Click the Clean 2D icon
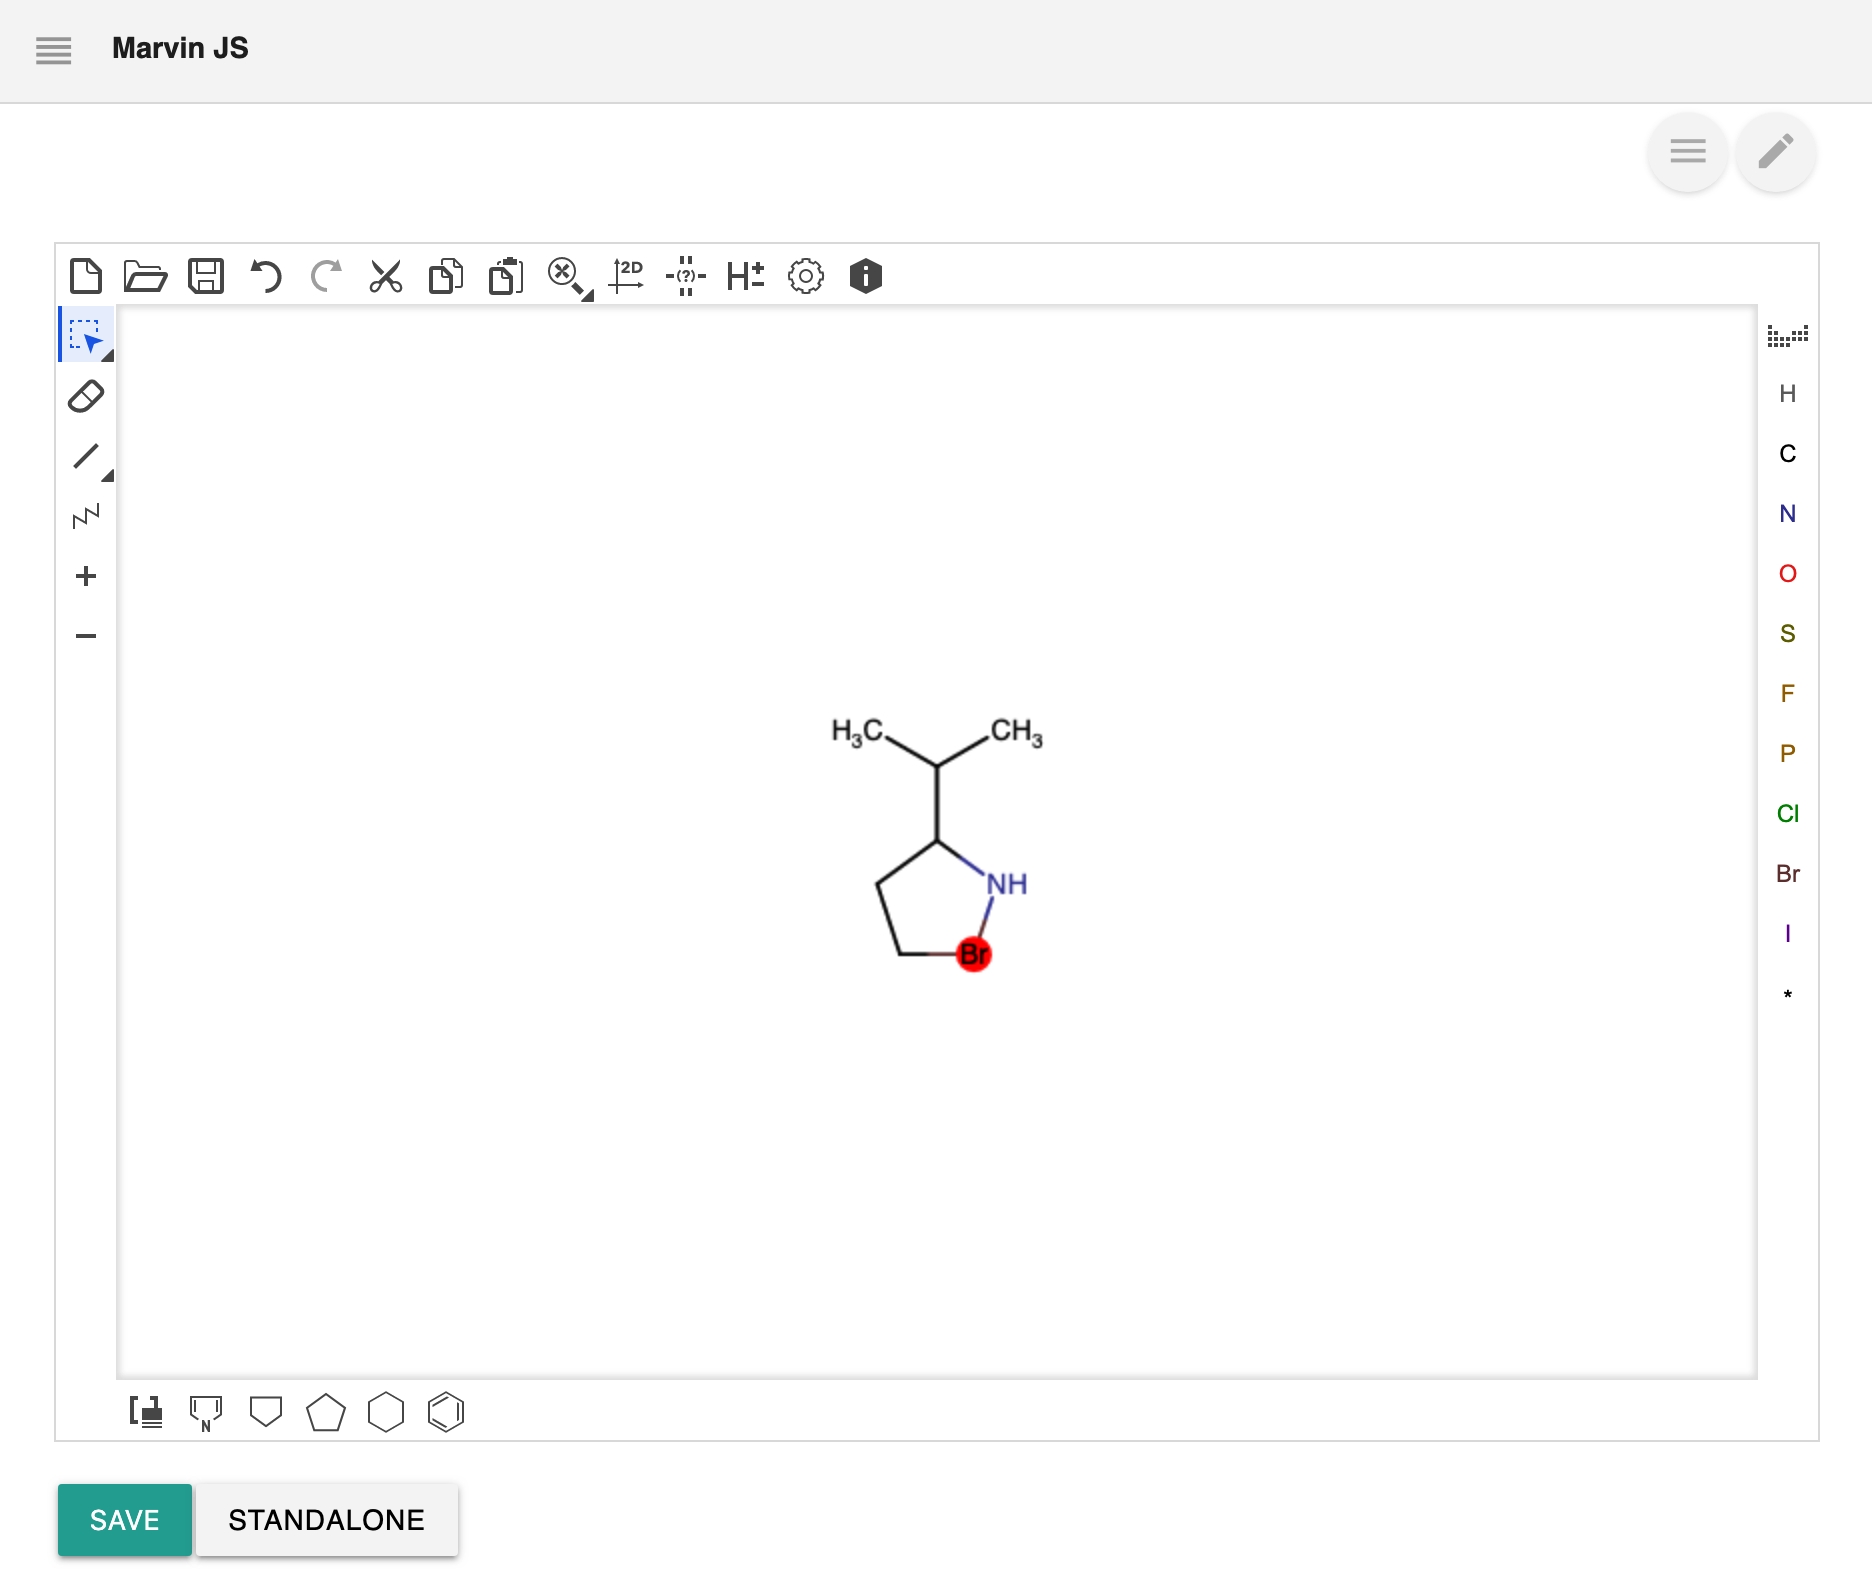The image size is (1872, 1574). click(x=627, y=276)
